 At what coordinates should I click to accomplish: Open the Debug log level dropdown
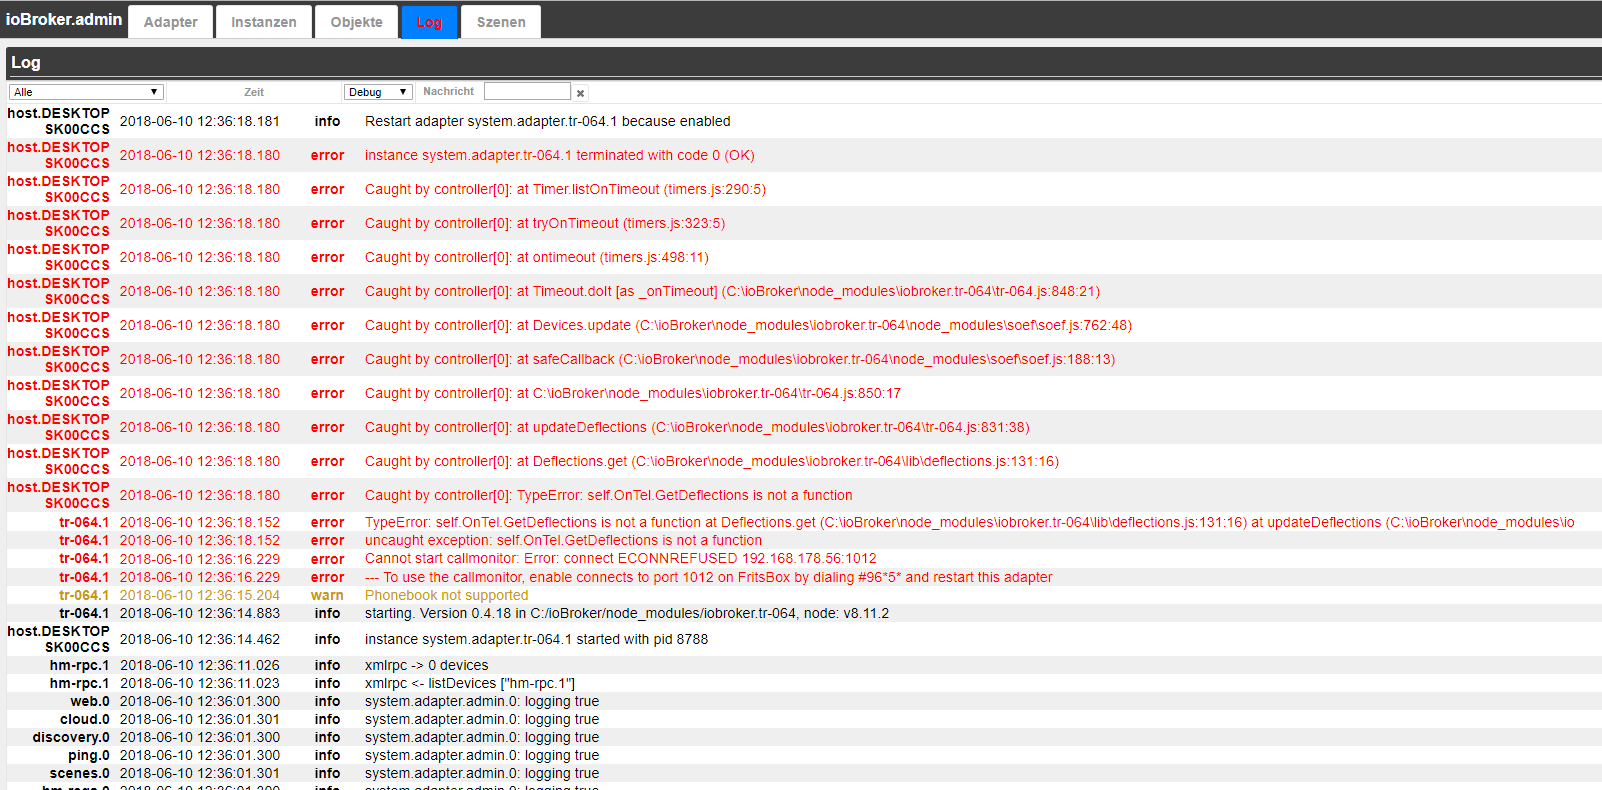tap(378, 92)
